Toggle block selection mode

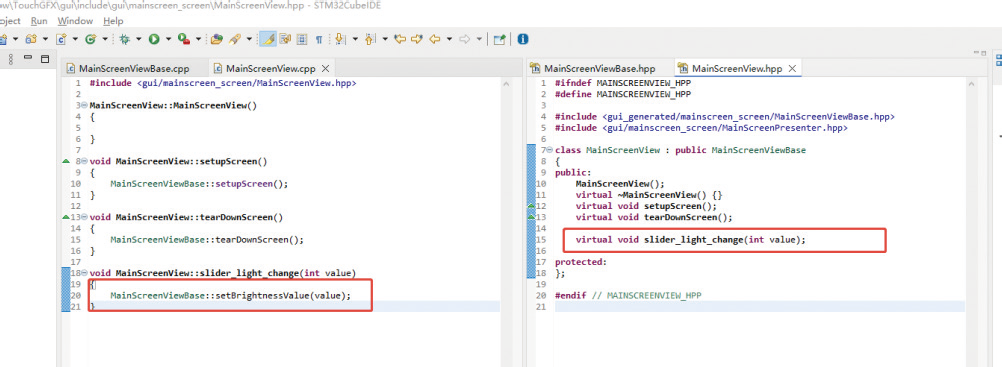(302, 39)
